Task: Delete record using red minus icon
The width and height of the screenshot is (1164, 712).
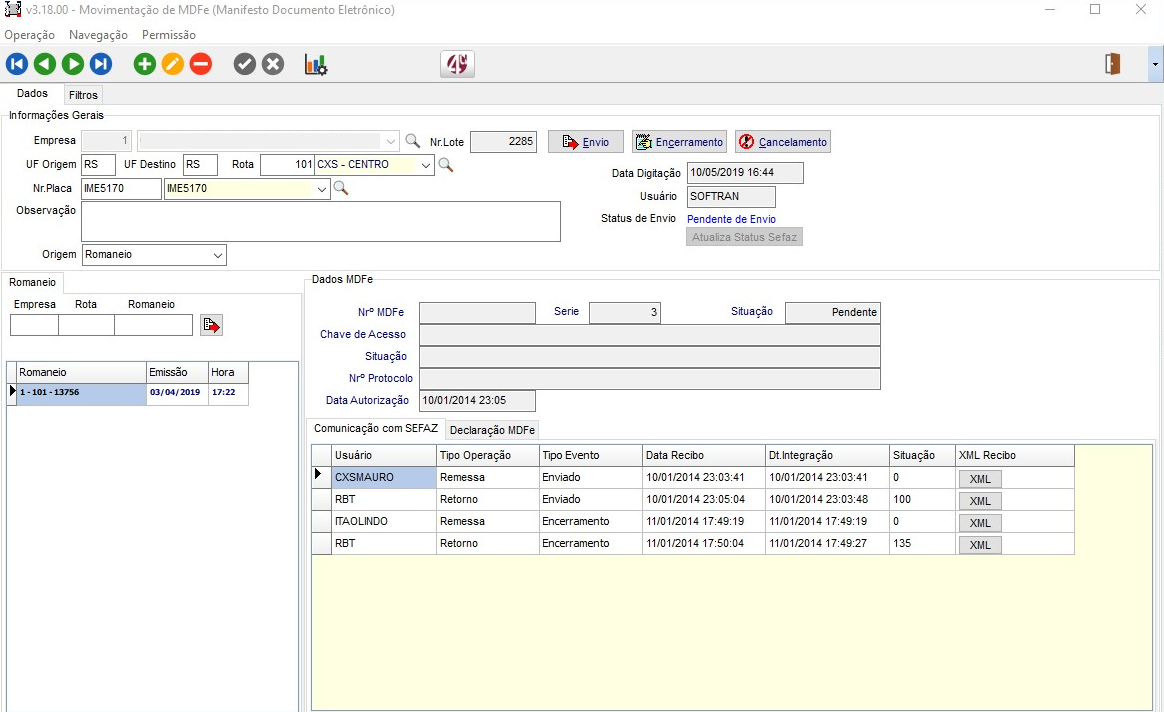Action: [201, 65]
